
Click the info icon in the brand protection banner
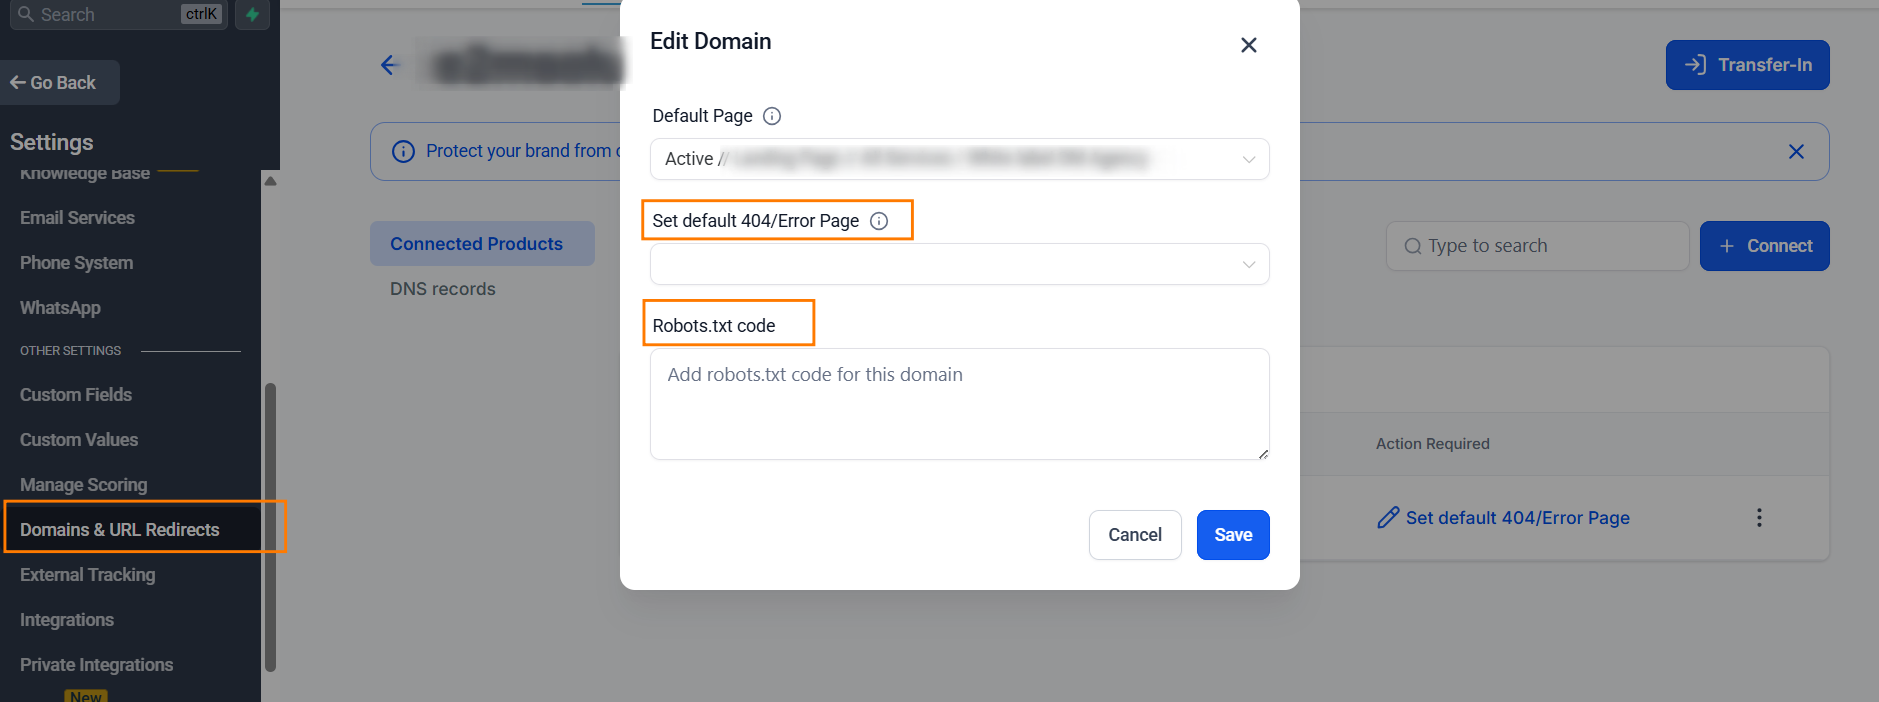point(403,151)
